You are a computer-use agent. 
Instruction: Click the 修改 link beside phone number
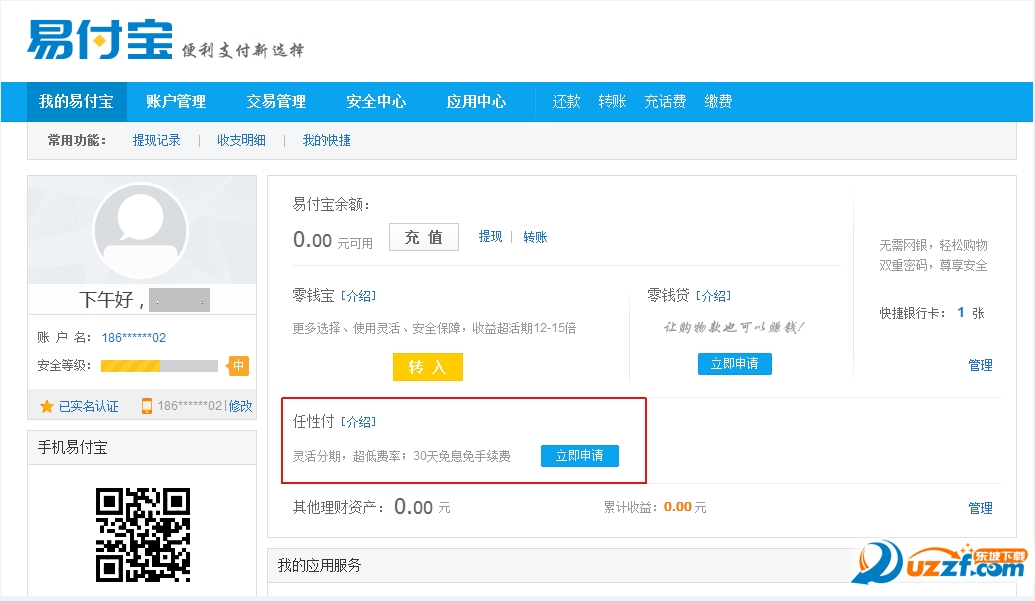click(x=241, y=406)
